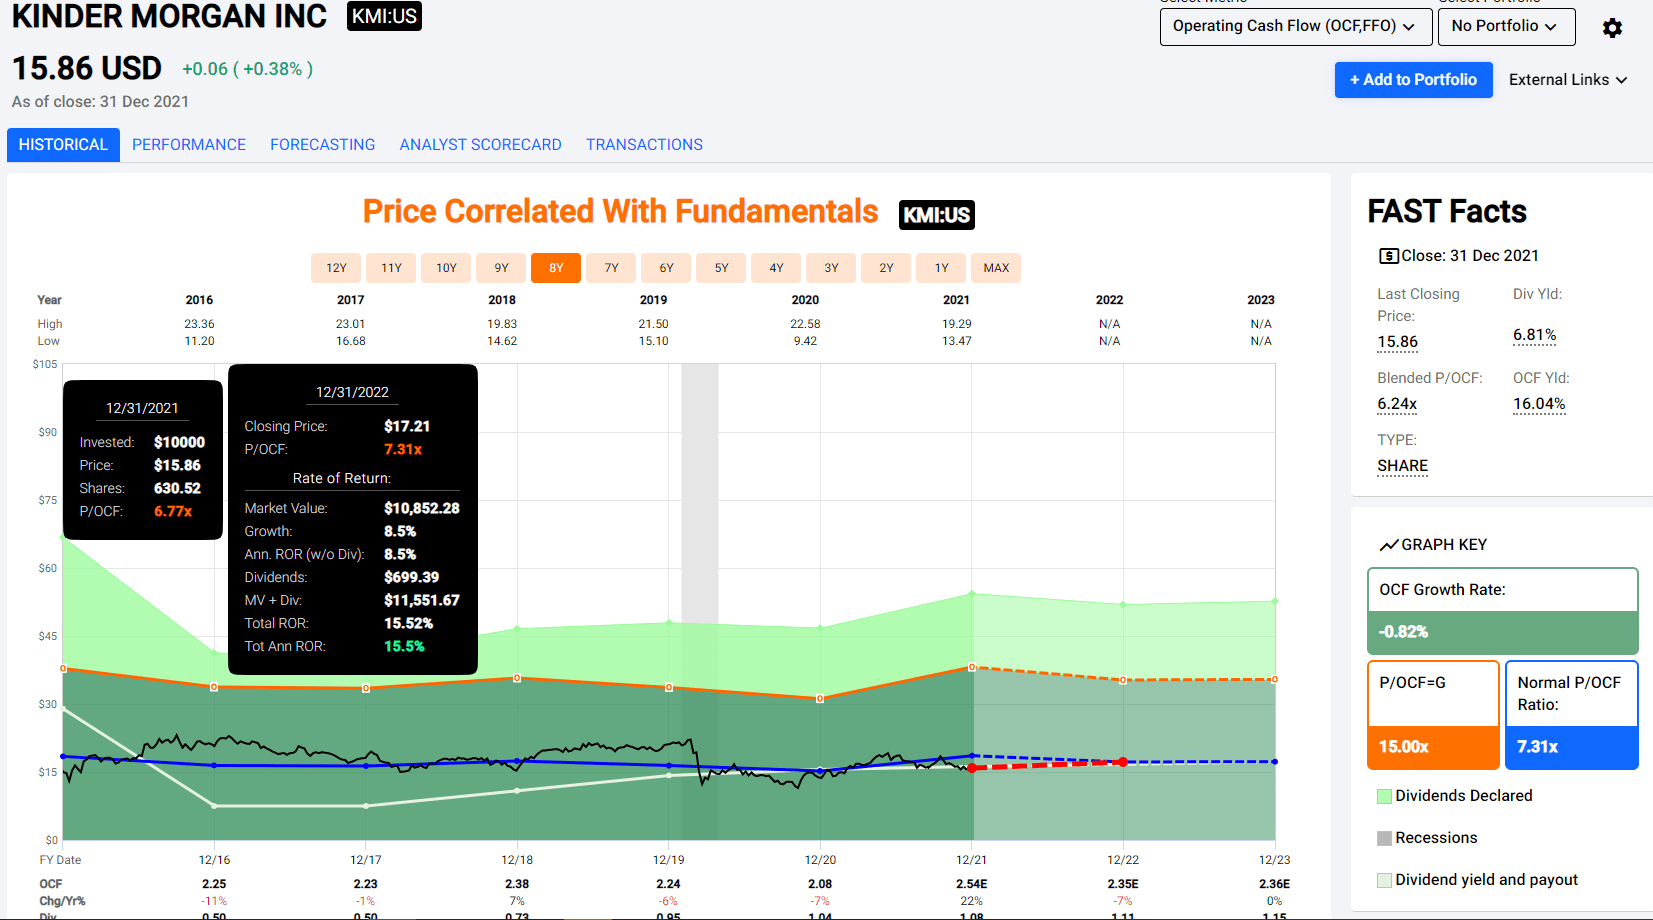Switch to the HISTORICAL tab
1653x920 pixels.
pyautogui.click(x=63, y=145)
